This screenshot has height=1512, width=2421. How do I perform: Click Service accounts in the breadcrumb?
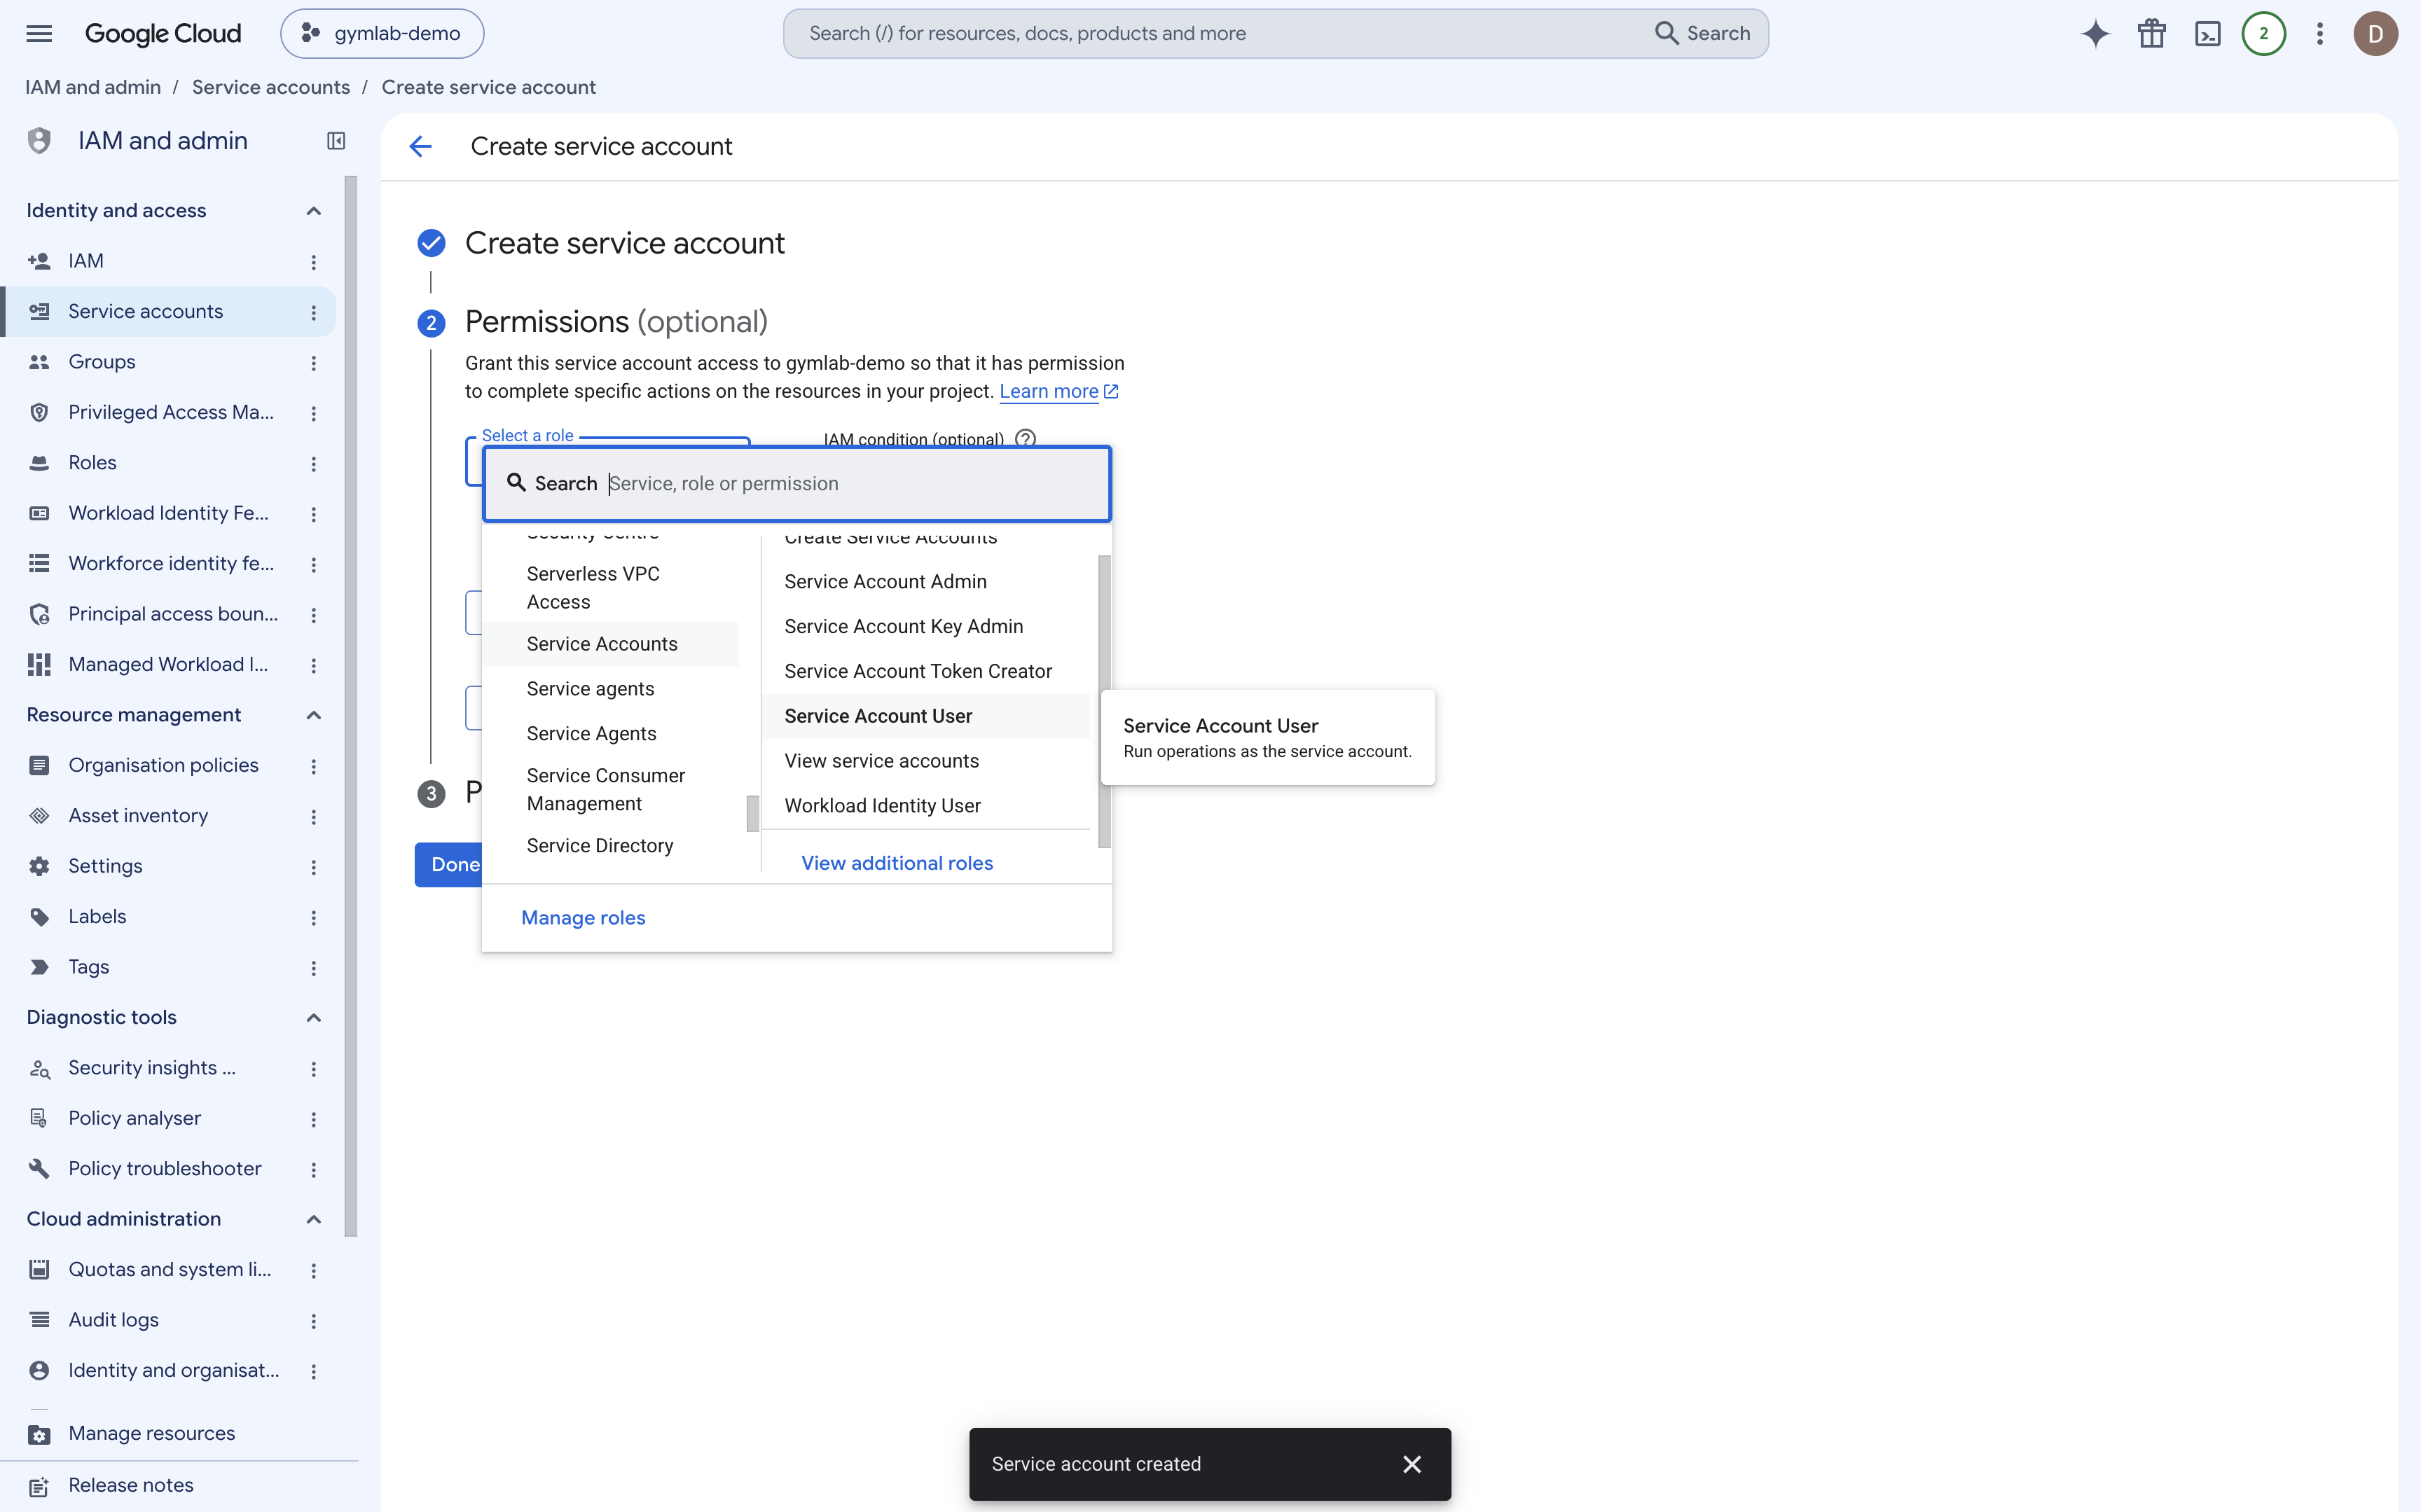point(271,87)
